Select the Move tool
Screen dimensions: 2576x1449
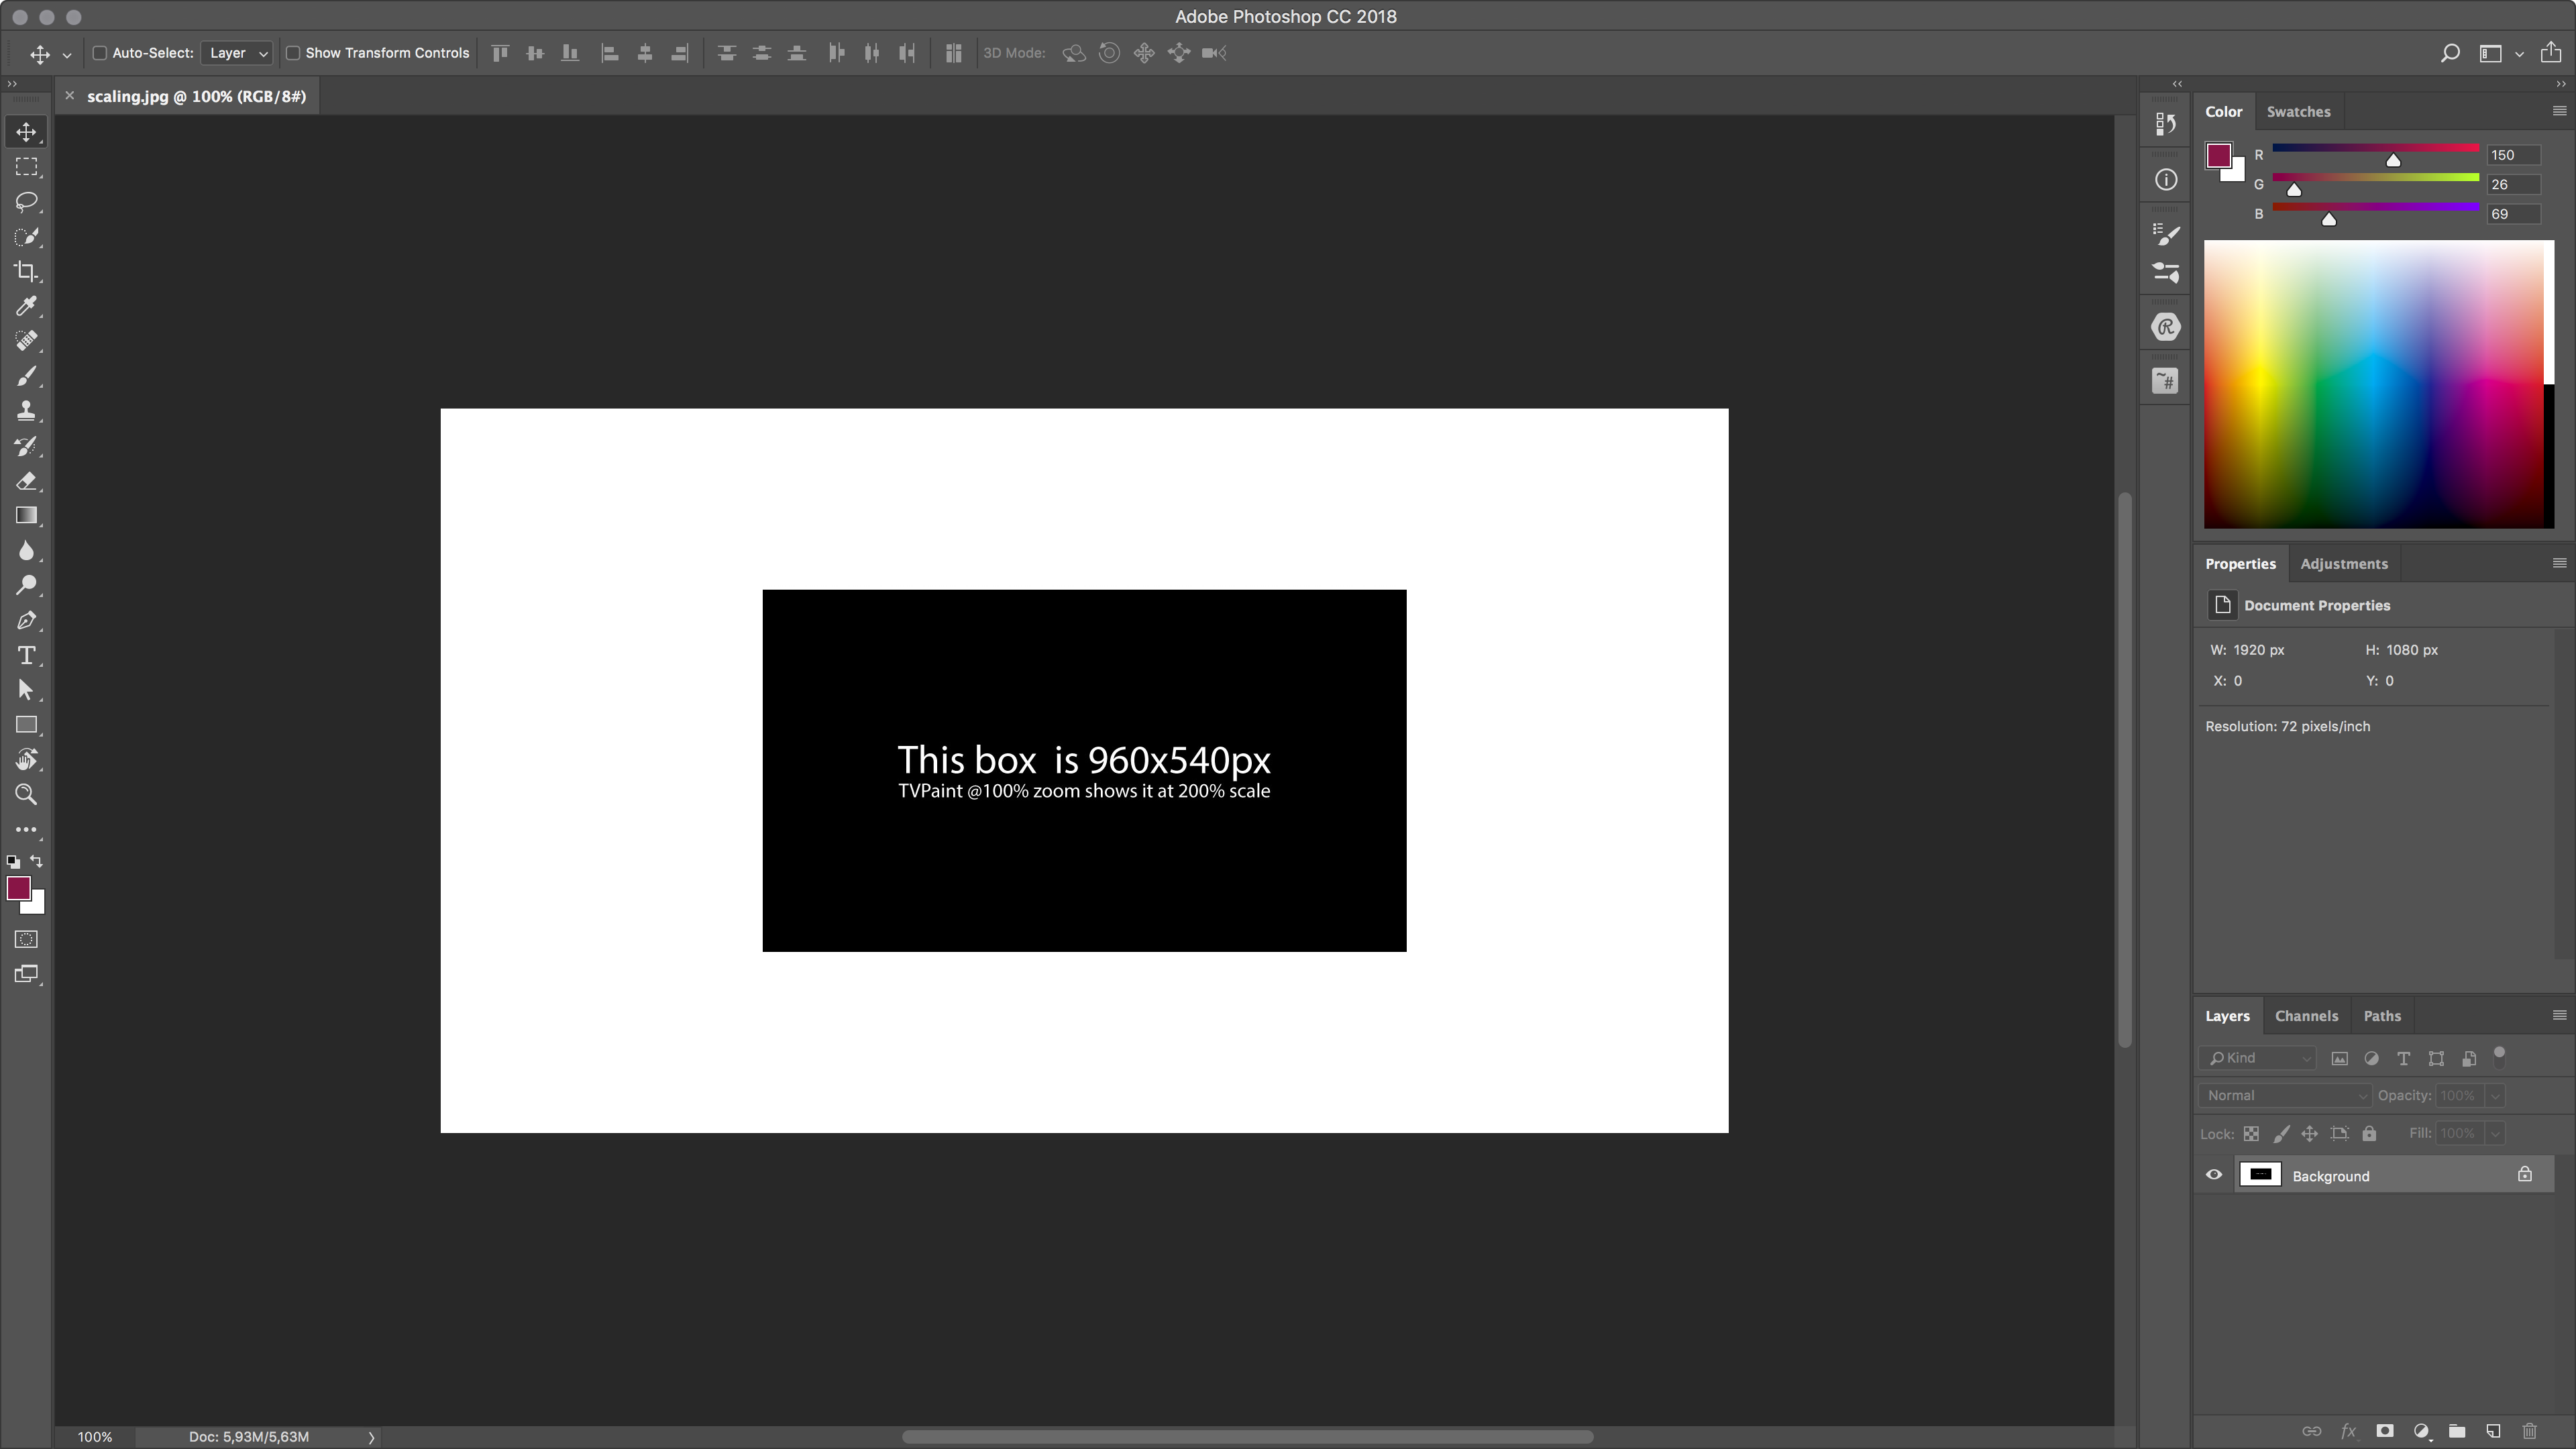[26, 132]
